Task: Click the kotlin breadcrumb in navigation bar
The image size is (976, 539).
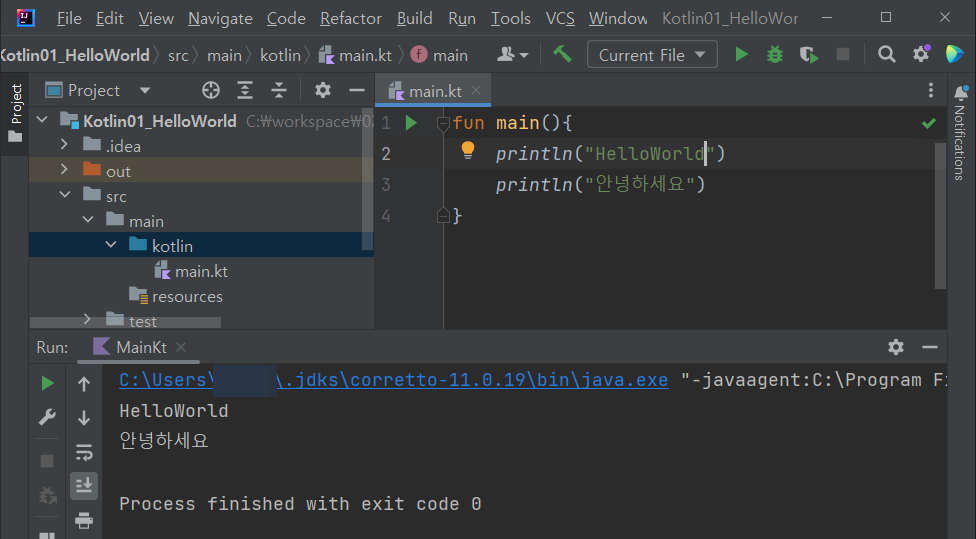Action: (x=280, y=55)
